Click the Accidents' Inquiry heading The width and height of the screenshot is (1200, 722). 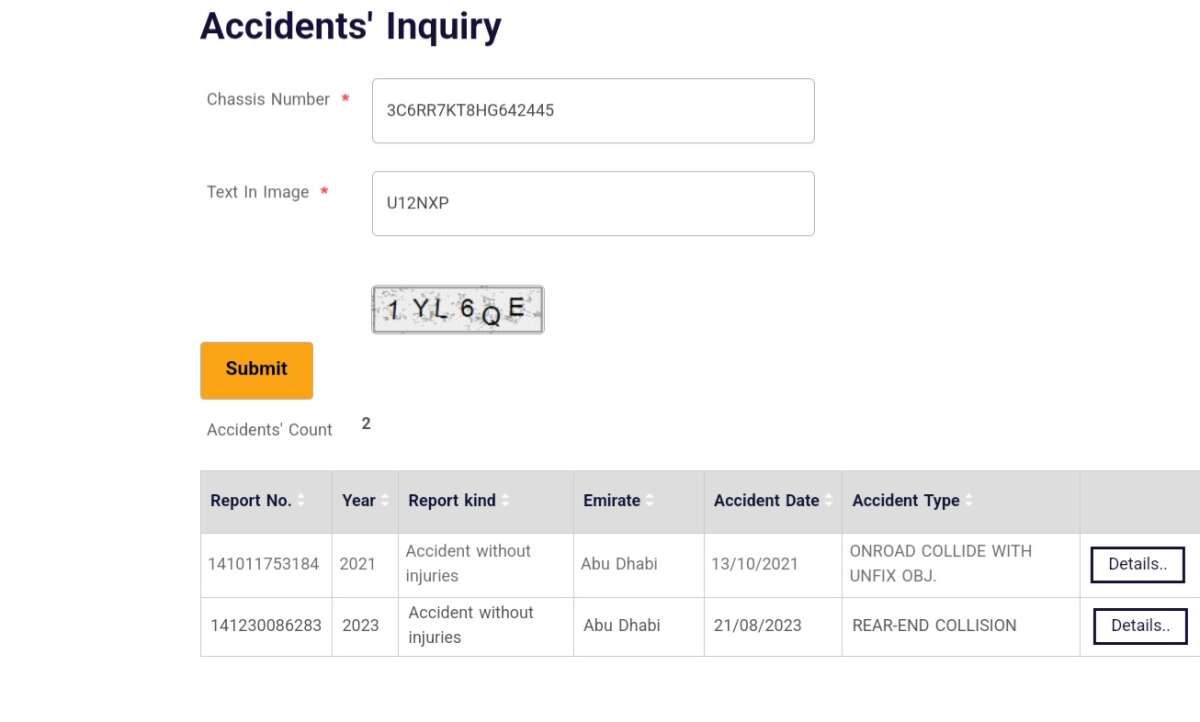350,26
